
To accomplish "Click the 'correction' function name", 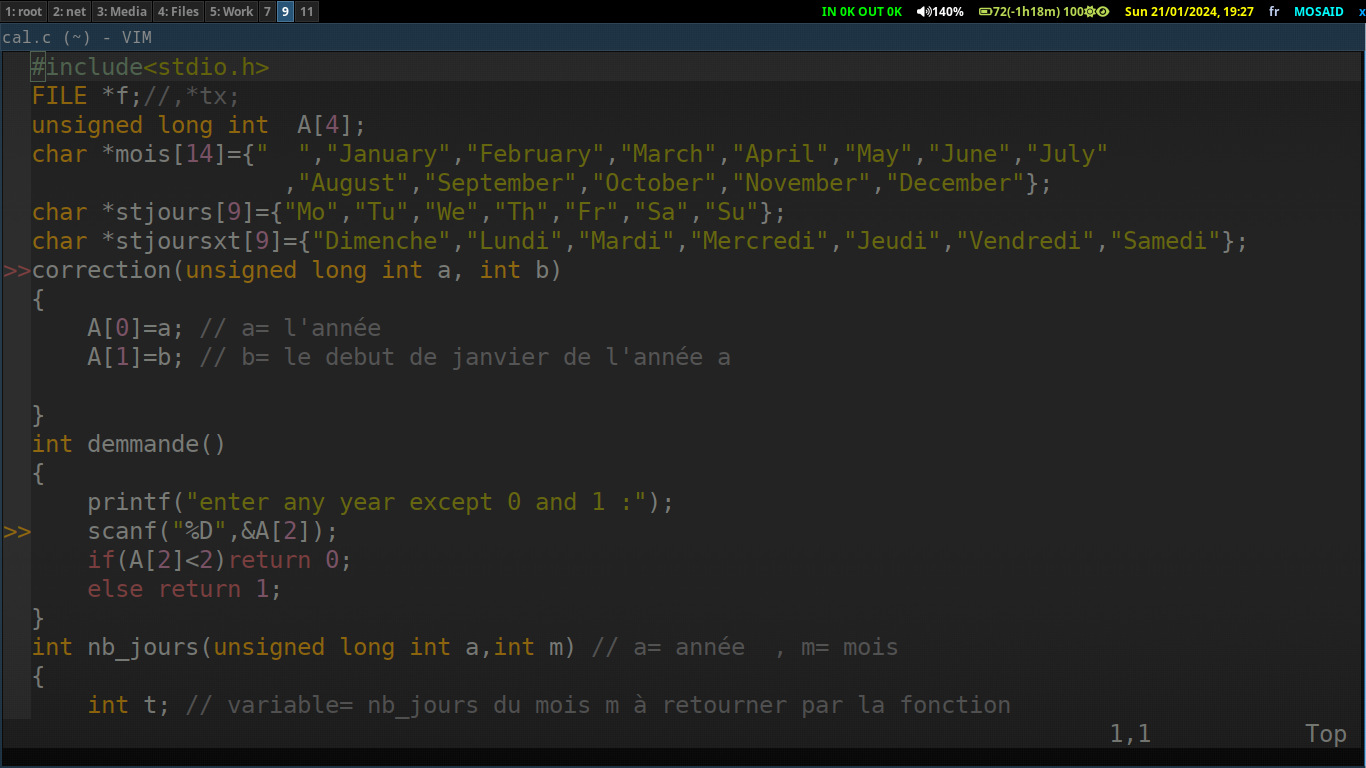I will (101, 270).
